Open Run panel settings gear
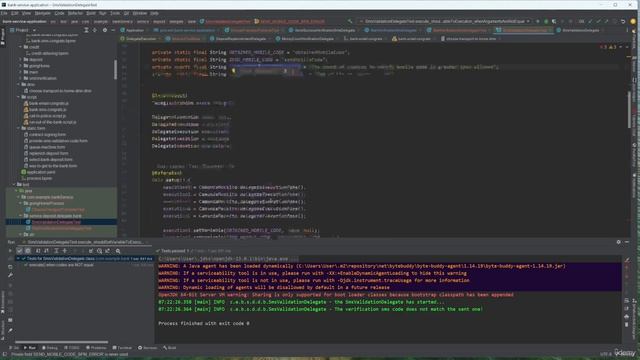This screenshot has width=640, height=360. 619,242
